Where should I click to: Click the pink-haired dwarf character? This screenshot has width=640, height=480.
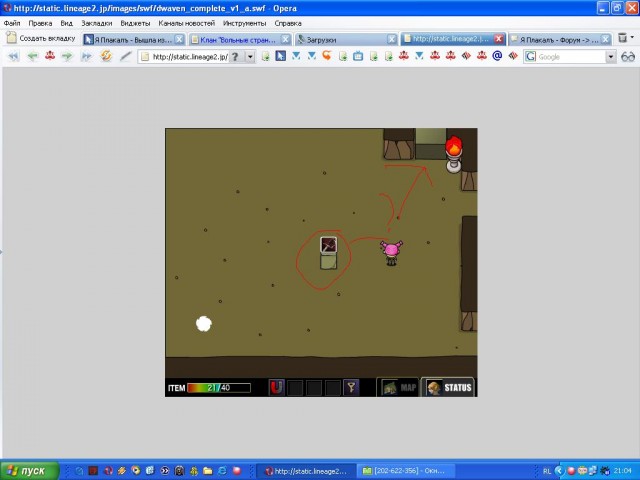click(391, 253)
